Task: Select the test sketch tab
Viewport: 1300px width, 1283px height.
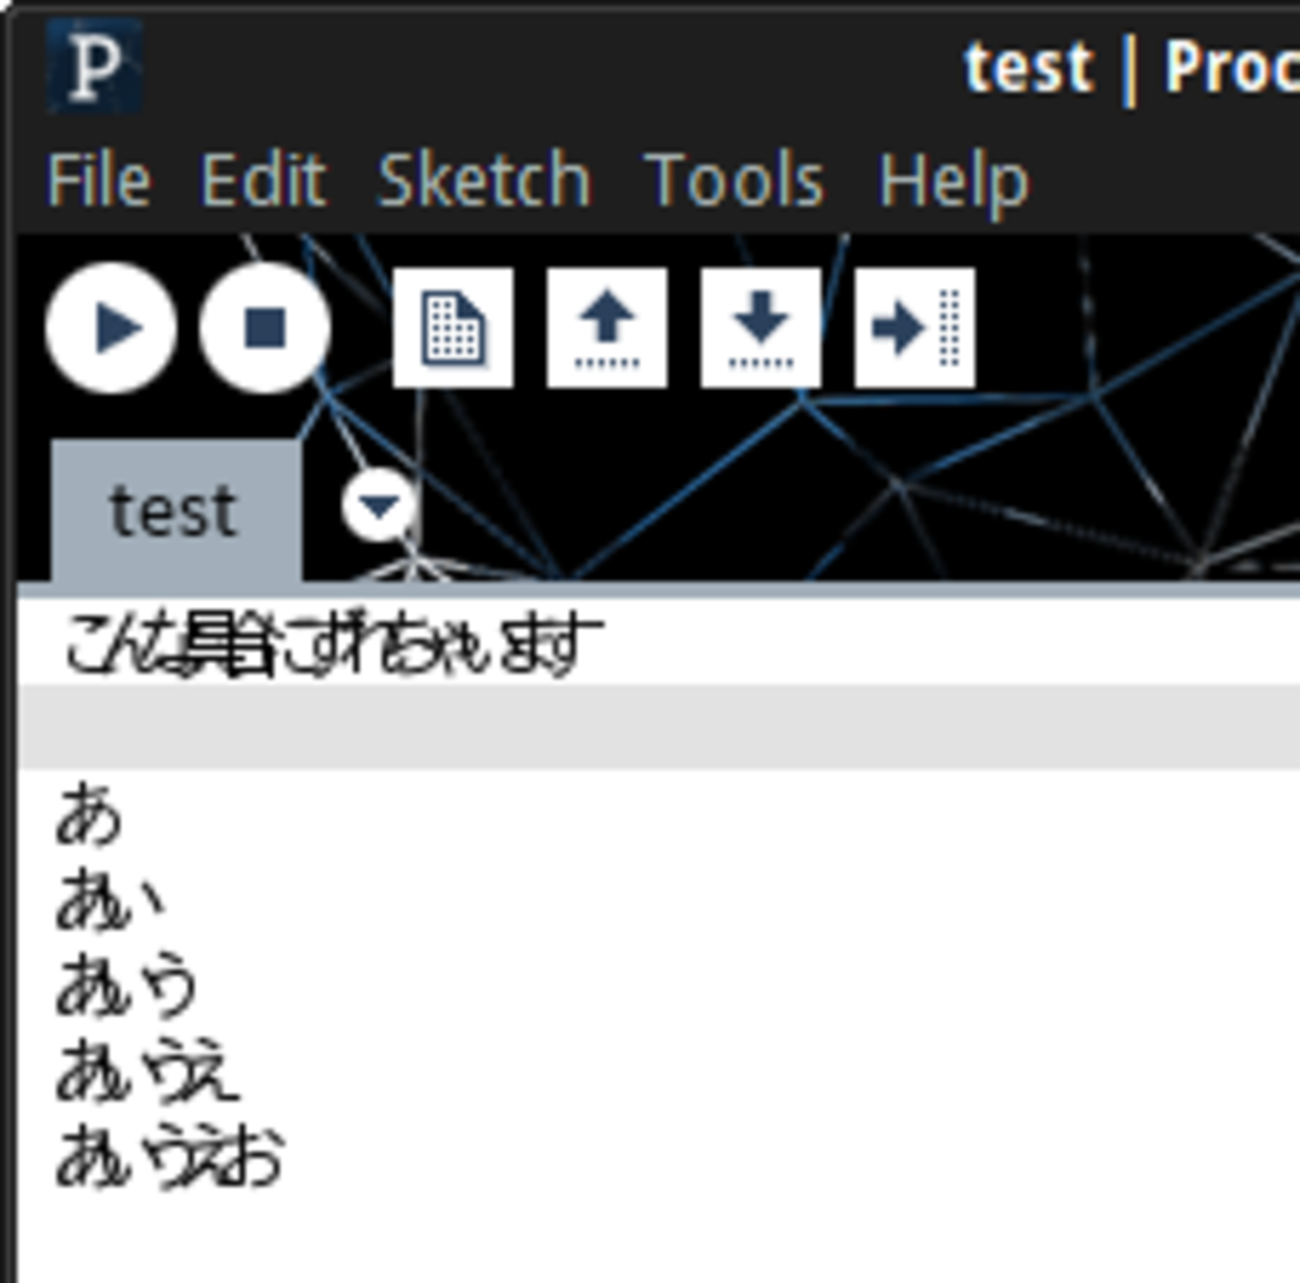Action: tap(174, 511)
